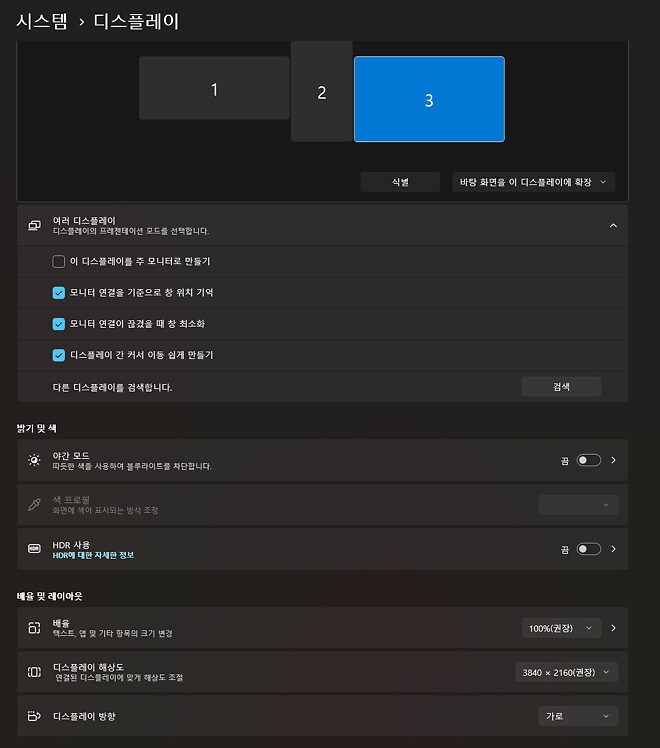Click the display orientation icon
The width and height of the screenshot is (660, 748).
tap(34, 716)
